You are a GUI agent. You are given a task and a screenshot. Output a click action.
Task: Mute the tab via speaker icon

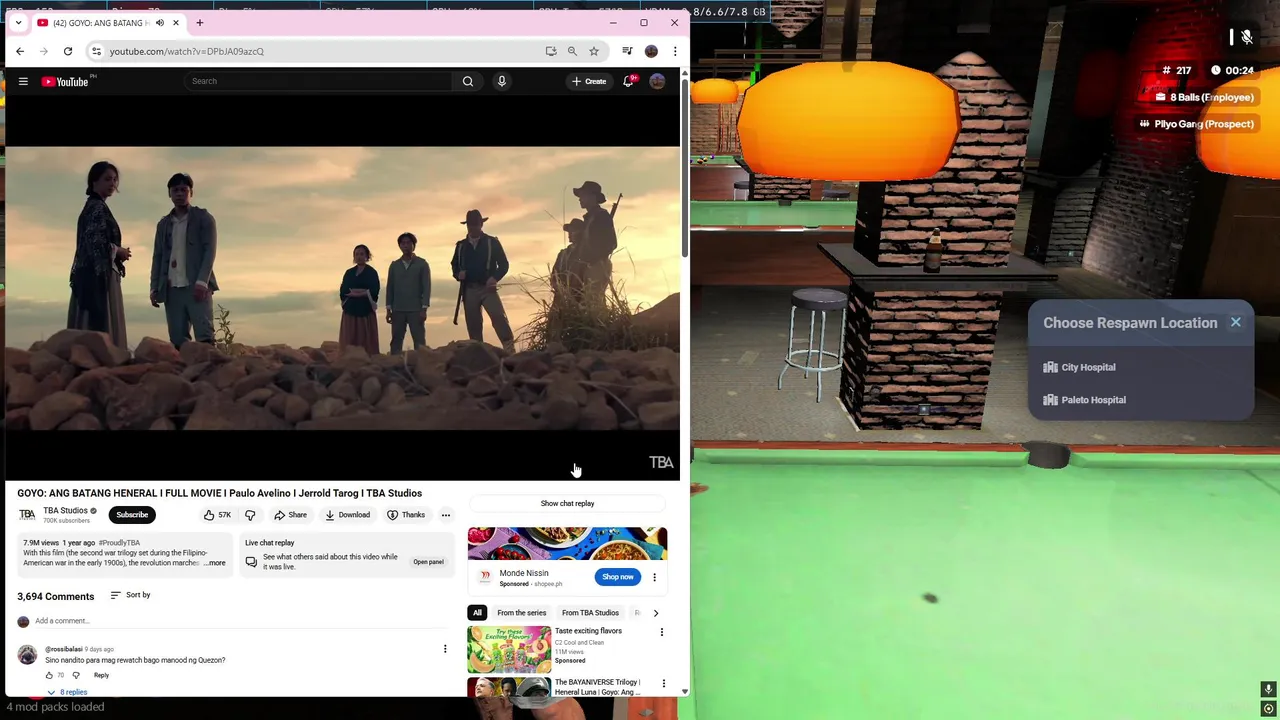click(x=159, y=23)
